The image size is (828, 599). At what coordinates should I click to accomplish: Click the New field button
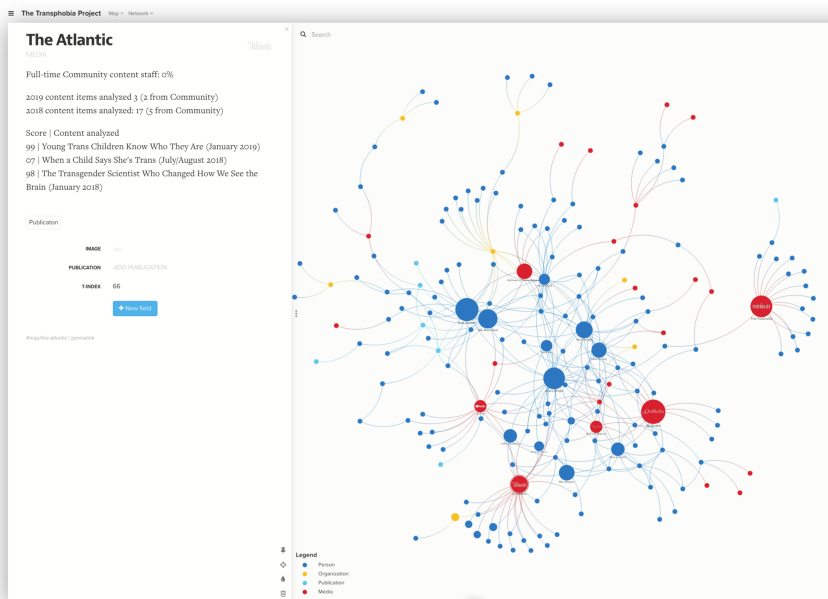[135, 308]
